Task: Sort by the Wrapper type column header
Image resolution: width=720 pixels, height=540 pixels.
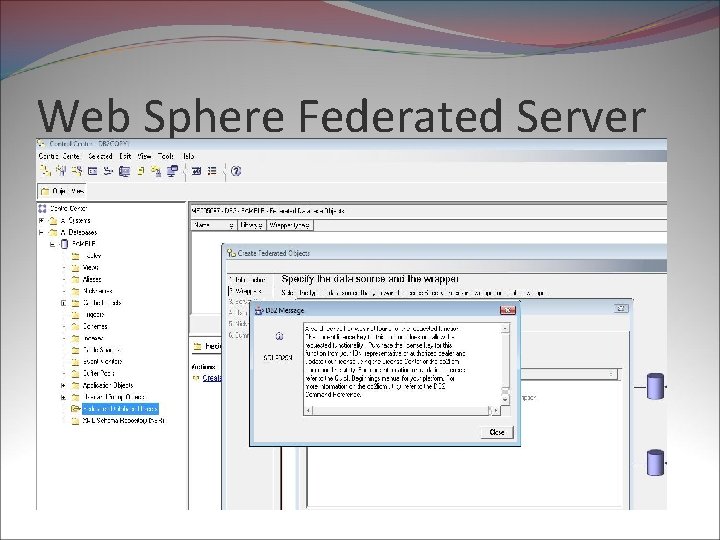Action: click(x=290, y=225)
